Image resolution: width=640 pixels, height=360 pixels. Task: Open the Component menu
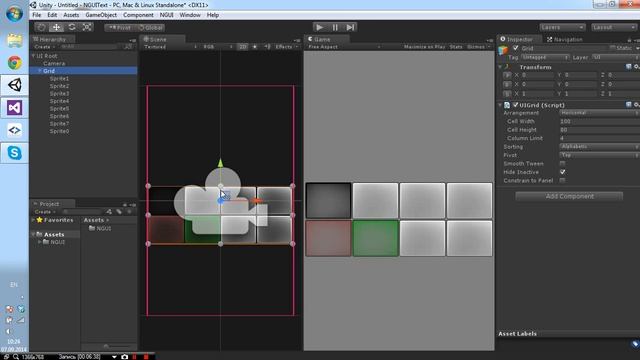(138, 15)
